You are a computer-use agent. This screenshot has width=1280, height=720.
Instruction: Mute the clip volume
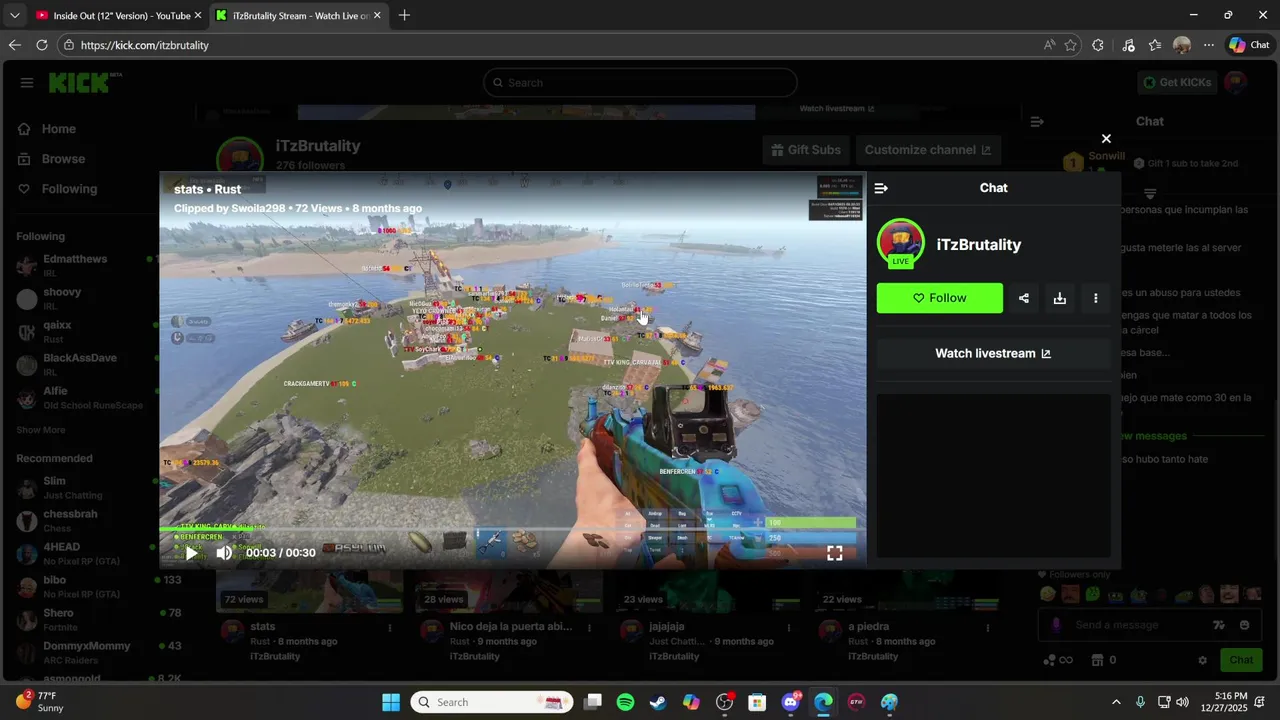click(x=224, y=553)
